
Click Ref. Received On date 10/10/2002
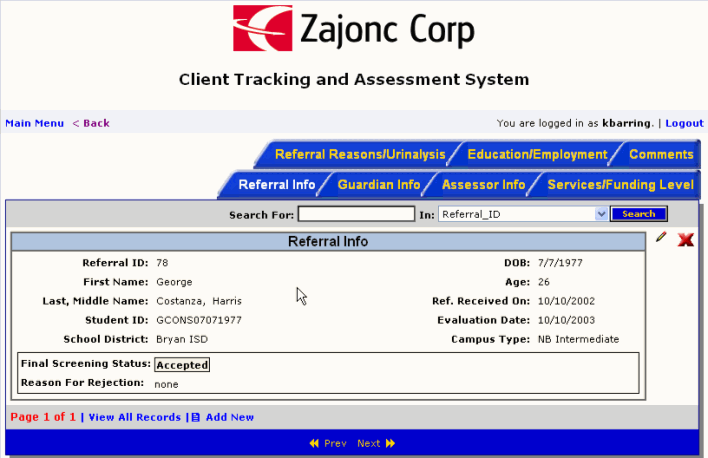pos(566,301)
